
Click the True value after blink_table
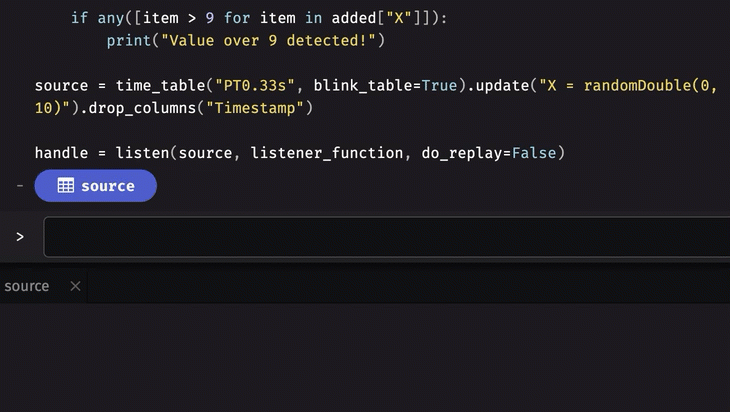(x=440, y=86)
